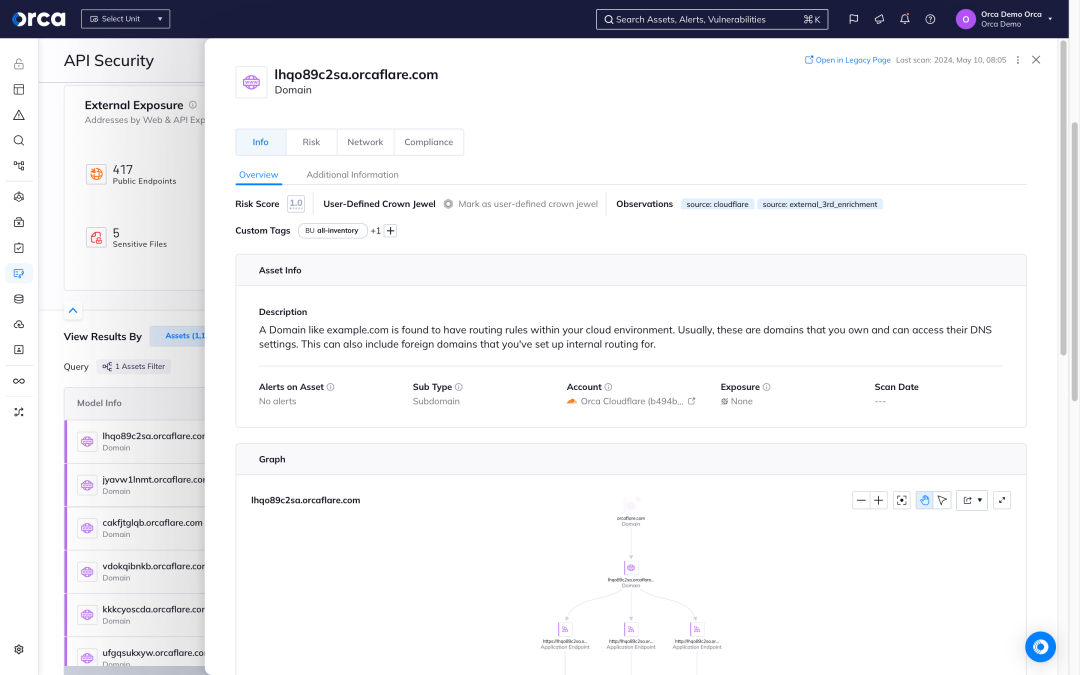Zoom in the graph with the plus button
Screen dimensions: 1080x675
pyautogui.click(x=879, y=500)
